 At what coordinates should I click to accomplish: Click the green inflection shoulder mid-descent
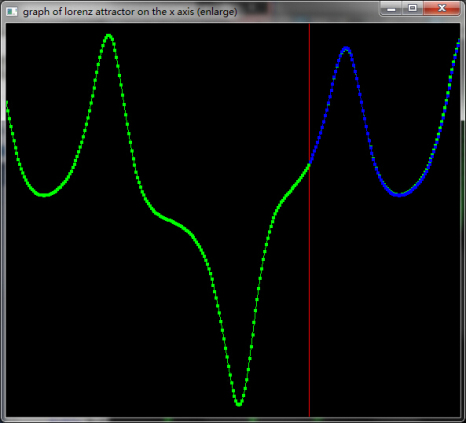[170, 220]
